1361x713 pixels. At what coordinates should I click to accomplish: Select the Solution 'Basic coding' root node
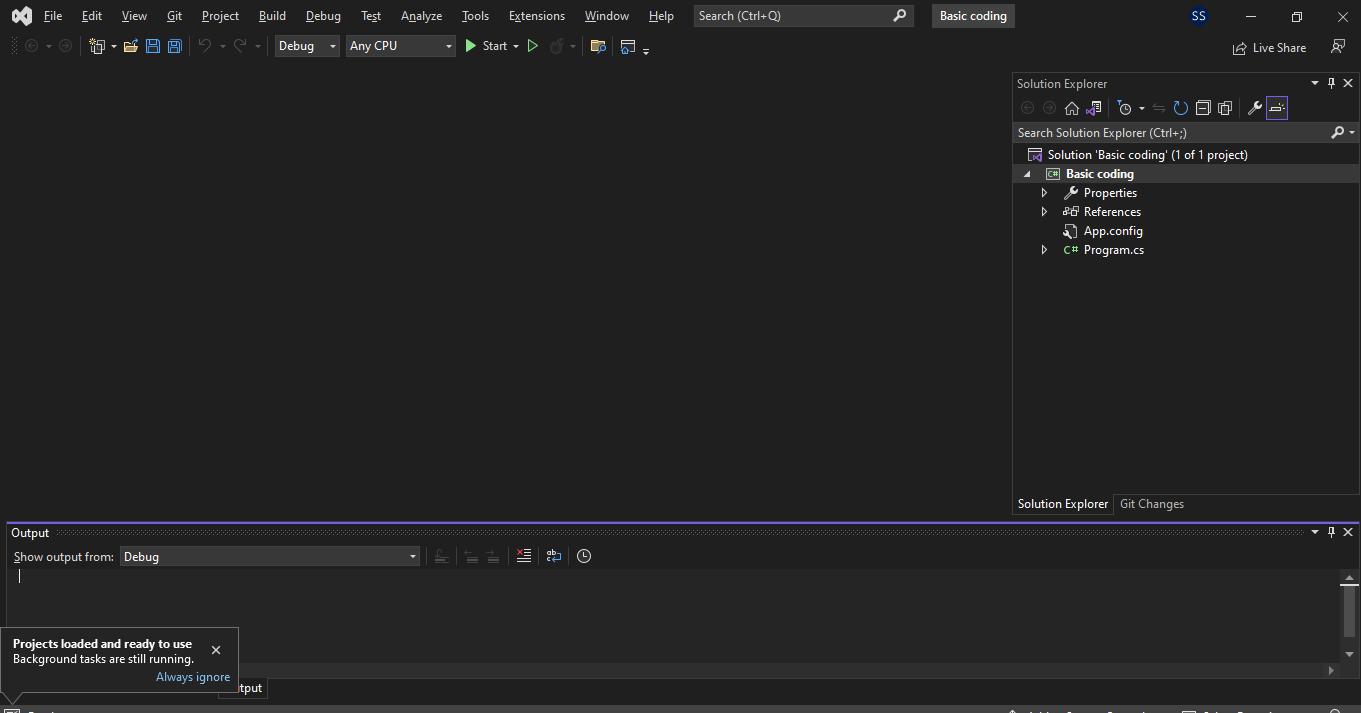[x=1147, y=155]
